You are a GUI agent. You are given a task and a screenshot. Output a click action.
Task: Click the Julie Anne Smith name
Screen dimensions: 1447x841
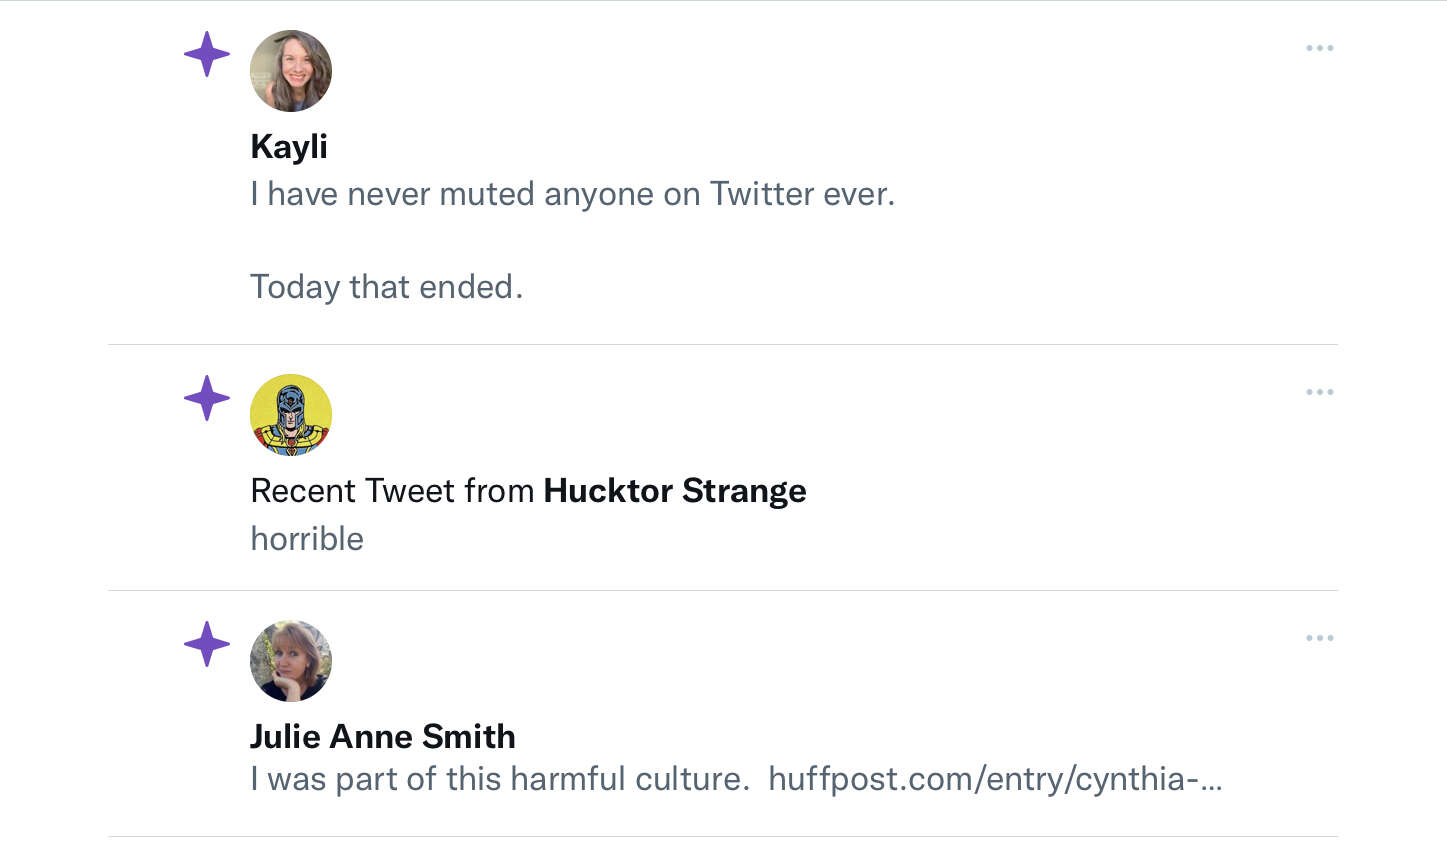[x=383, y=737]
